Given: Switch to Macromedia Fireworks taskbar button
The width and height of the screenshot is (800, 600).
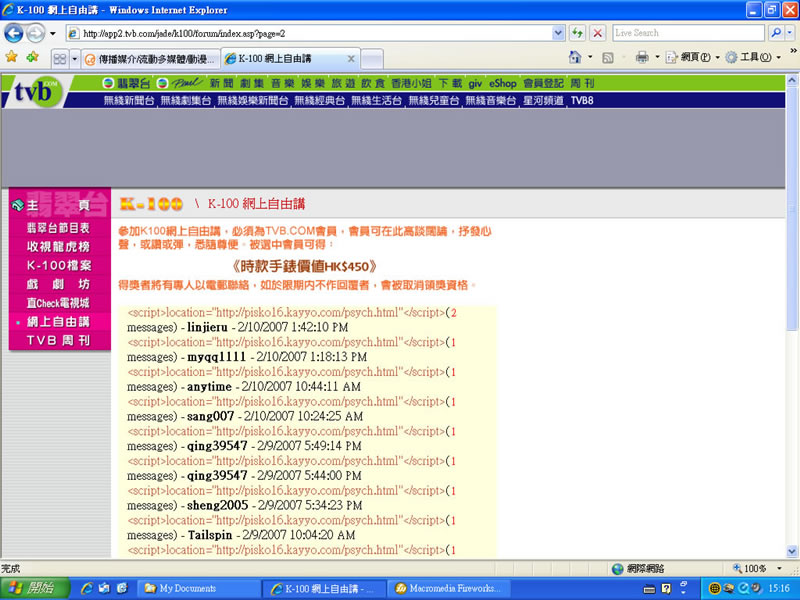Looking at the screenshot, I should (x=448, y=588).
